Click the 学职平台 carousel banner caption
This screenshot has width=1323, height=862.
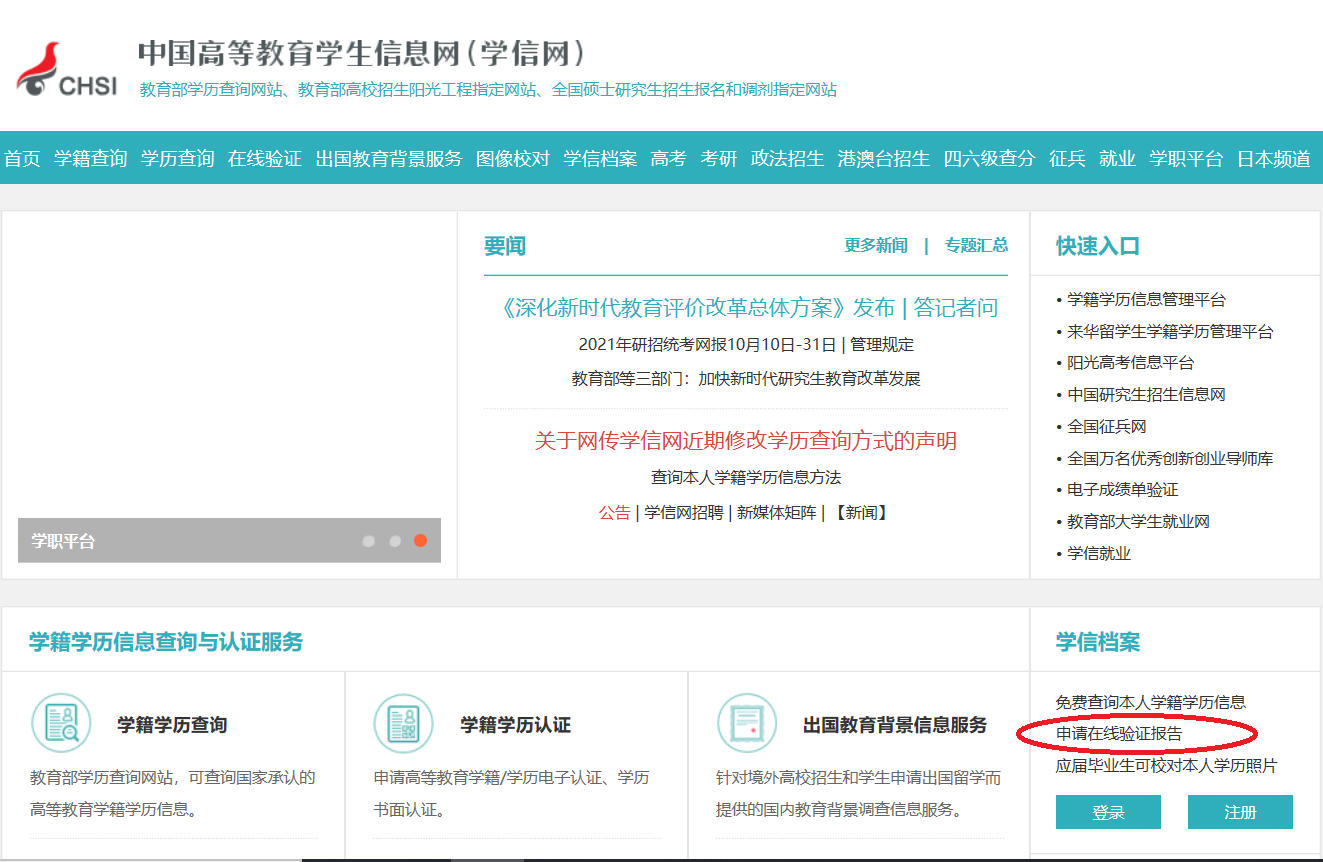tap(63, 541)
